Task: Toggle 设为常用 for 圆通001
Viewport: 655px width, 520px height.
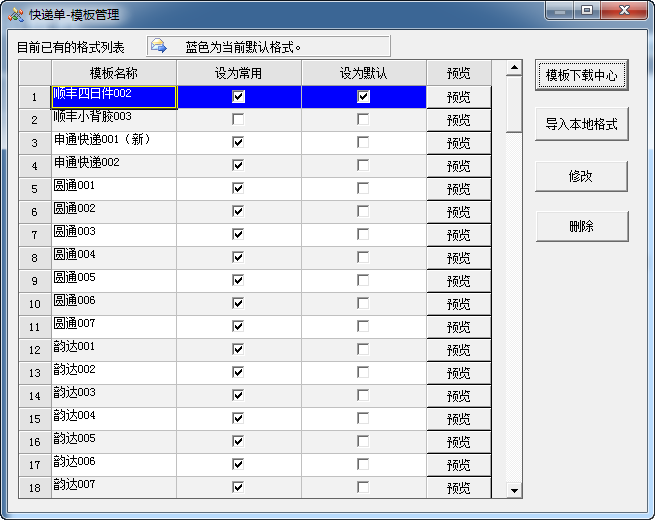Action: pos(238,188)
